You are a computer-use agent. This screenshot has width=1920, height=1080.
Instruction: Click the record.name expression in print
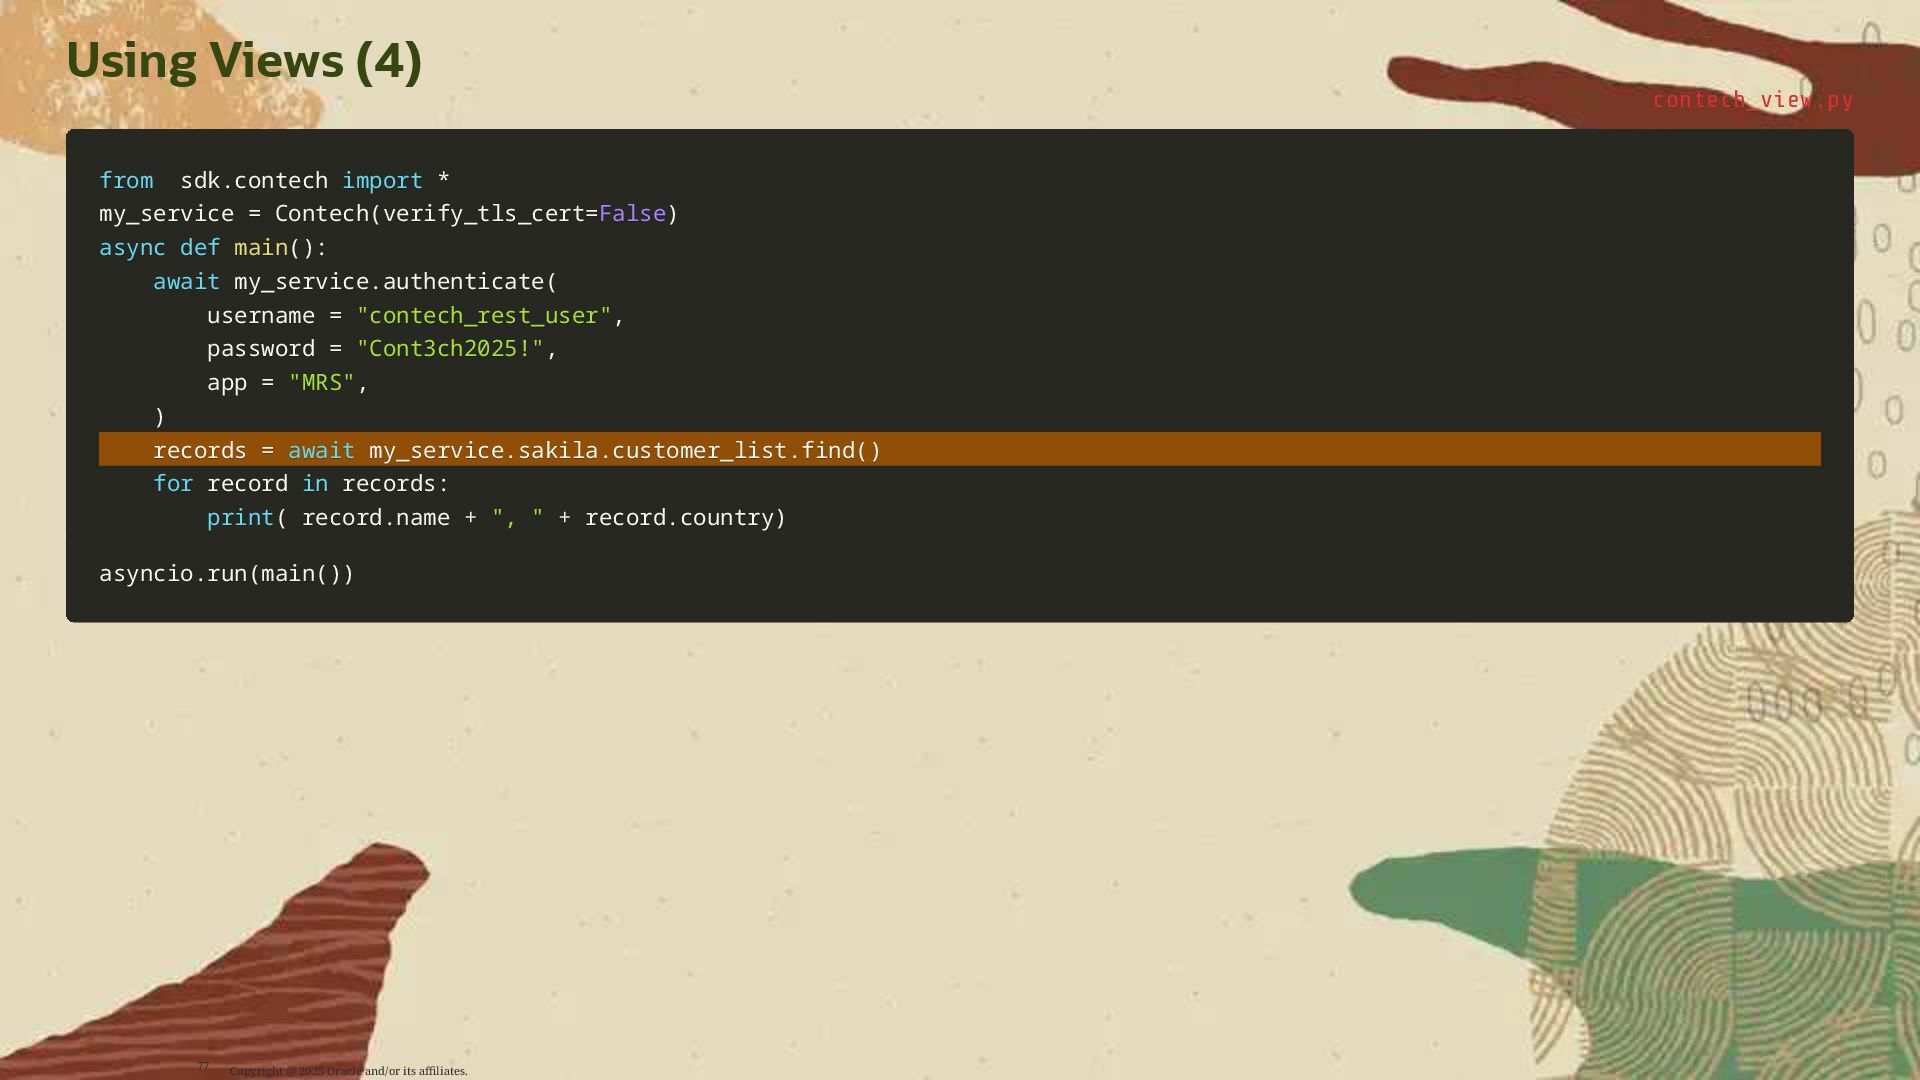(375, 518)
